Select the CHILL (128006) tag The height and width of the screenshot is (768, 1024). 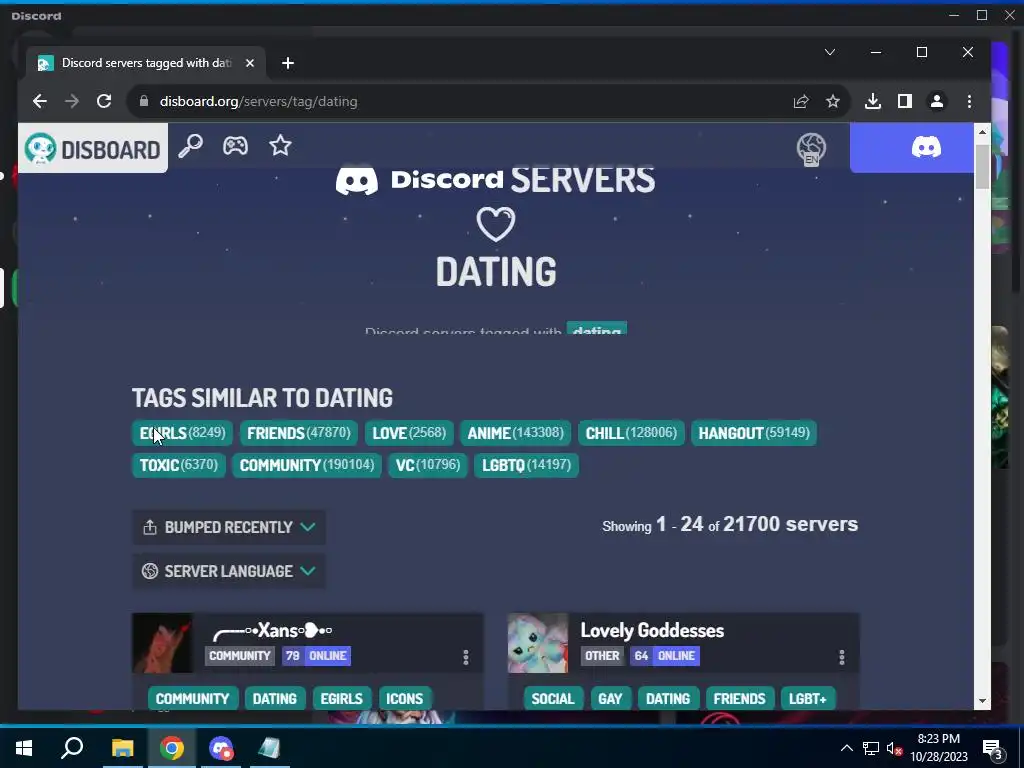(x=631, y=433)
